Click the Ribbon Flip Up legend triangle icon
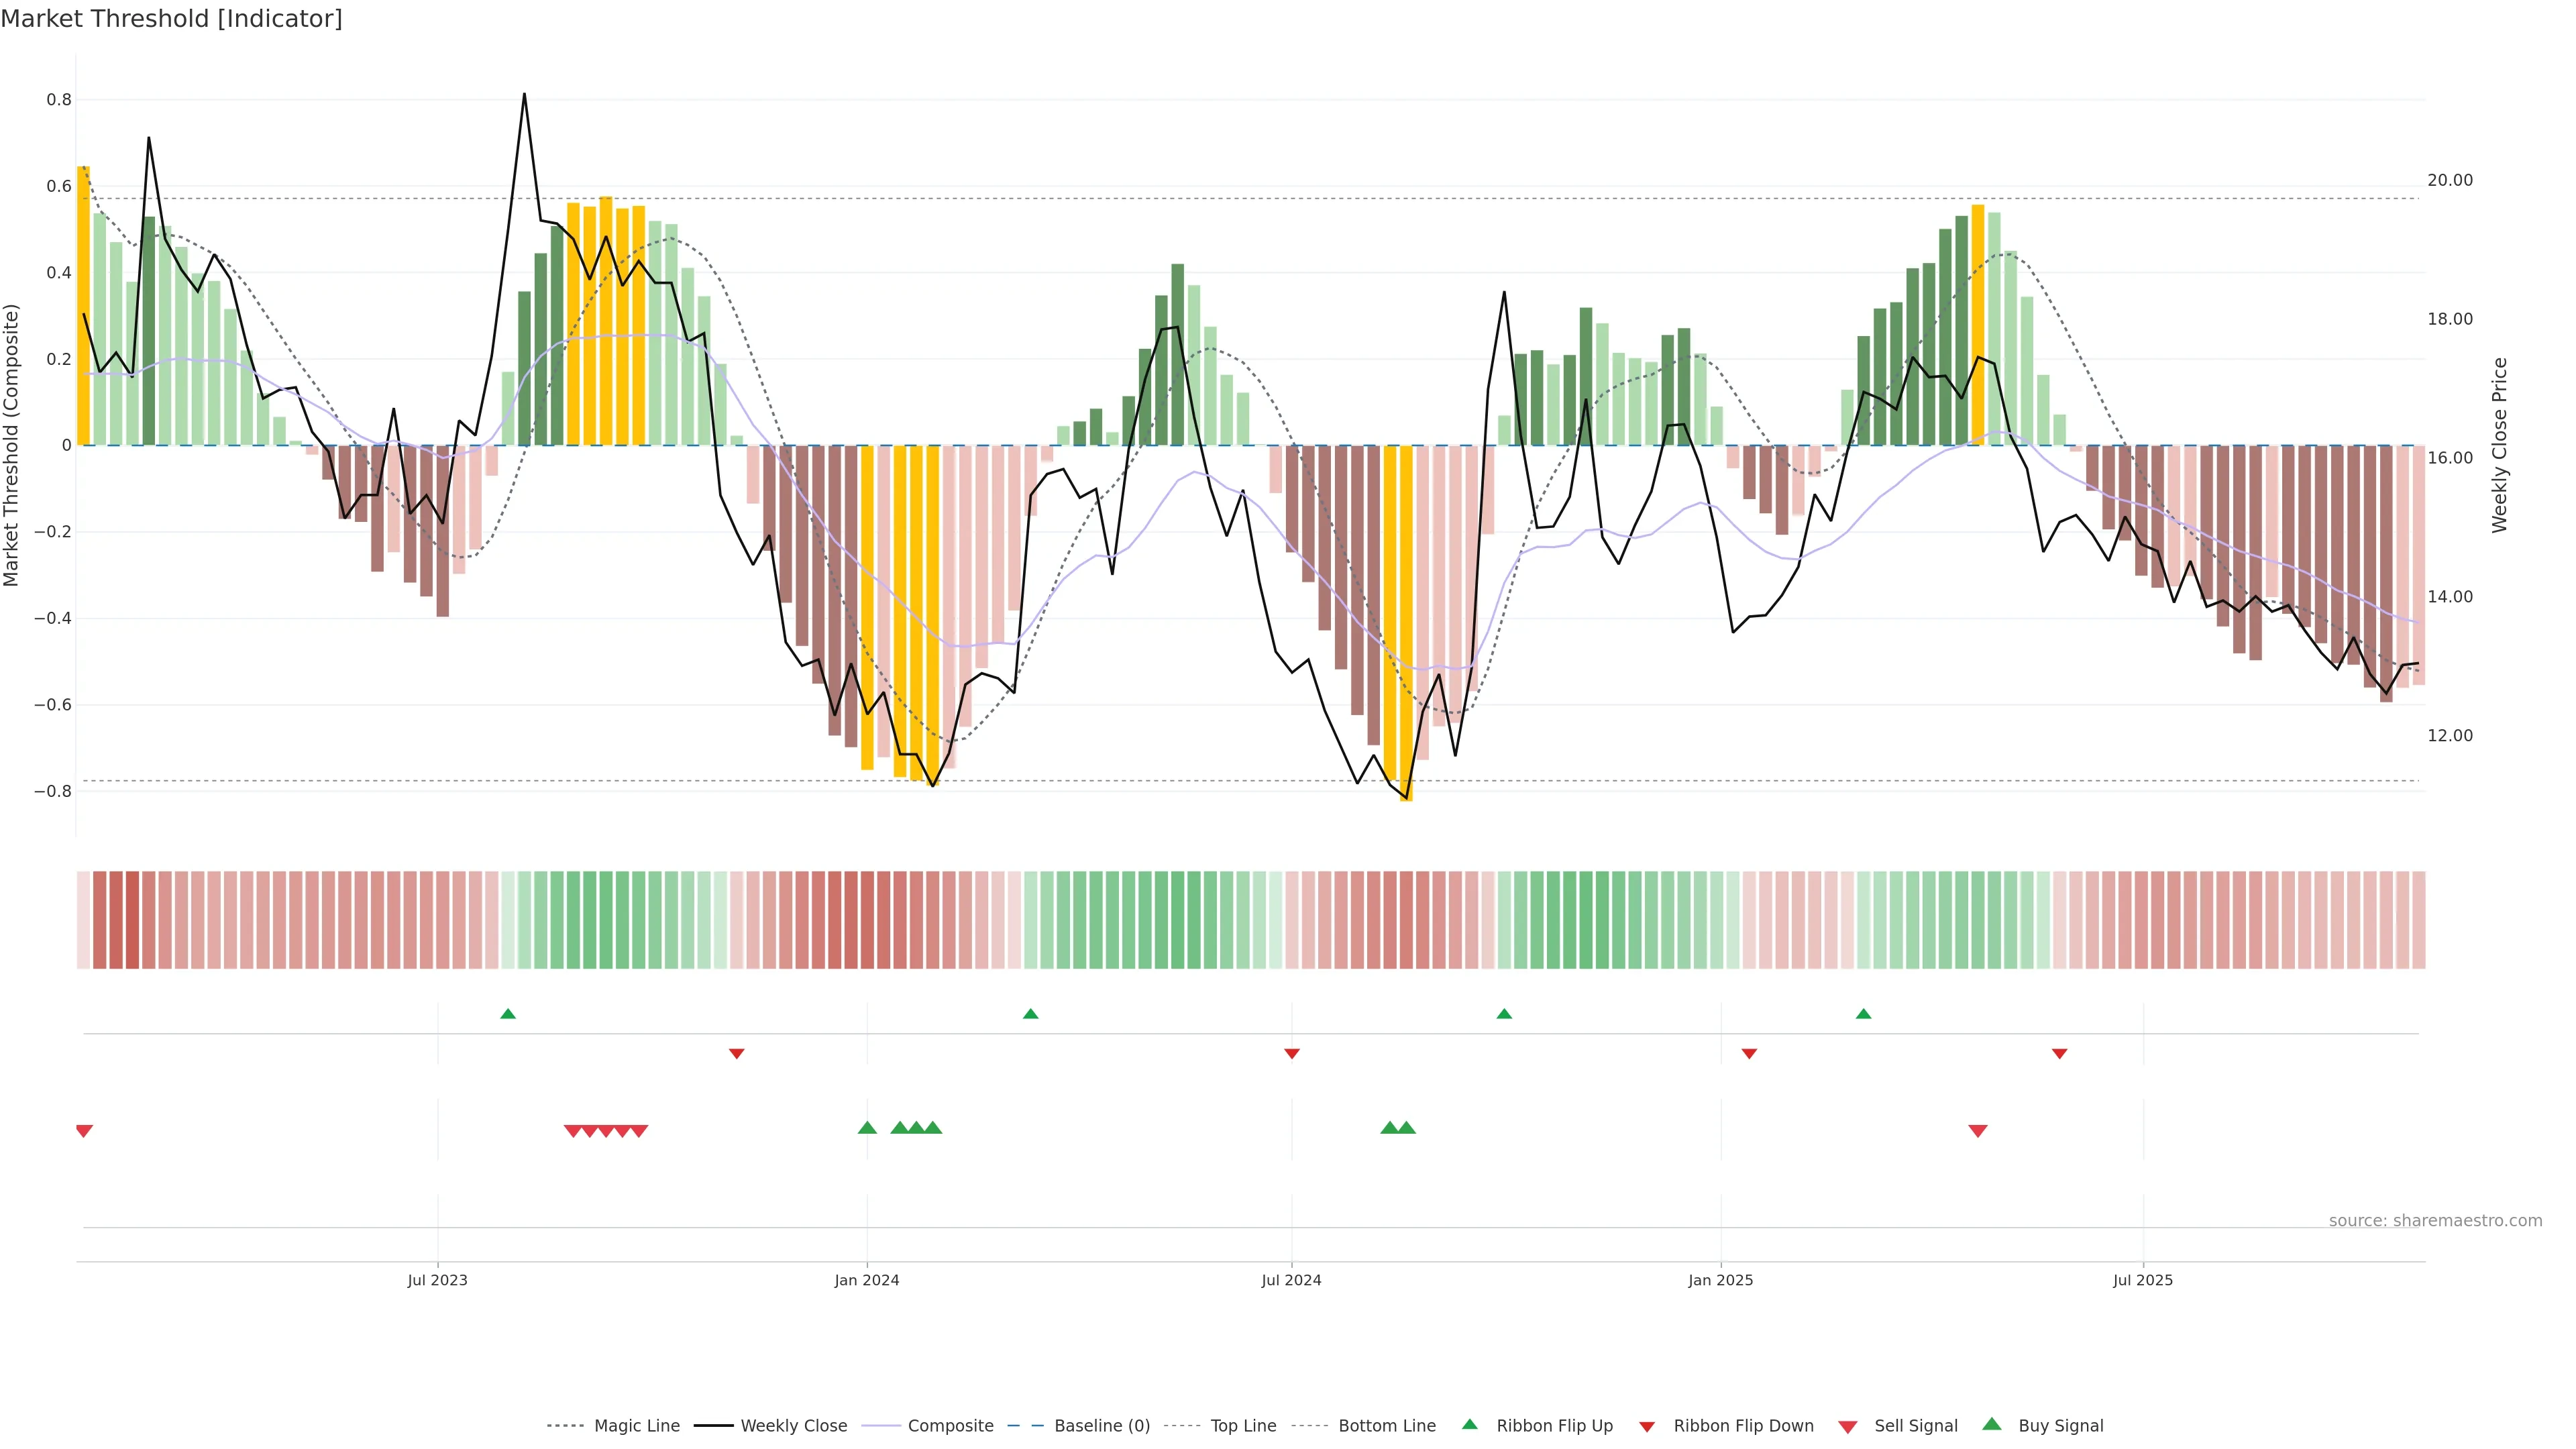 coord(1469,1424)
